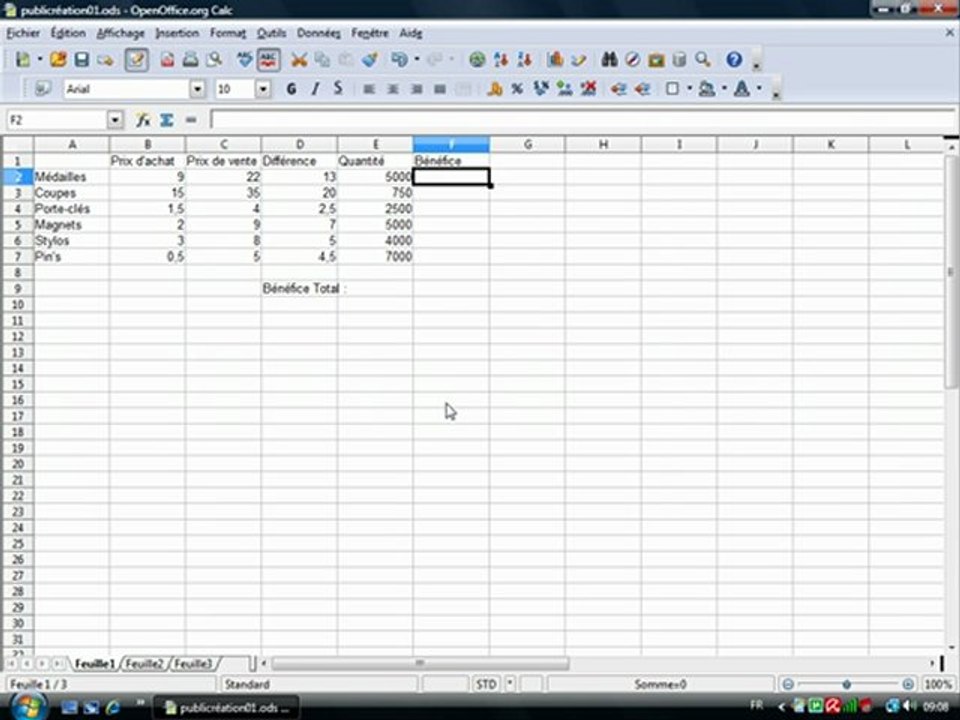960x720 pixels.
Task: Open the Données menu
Action: click(x=318, y=33)
